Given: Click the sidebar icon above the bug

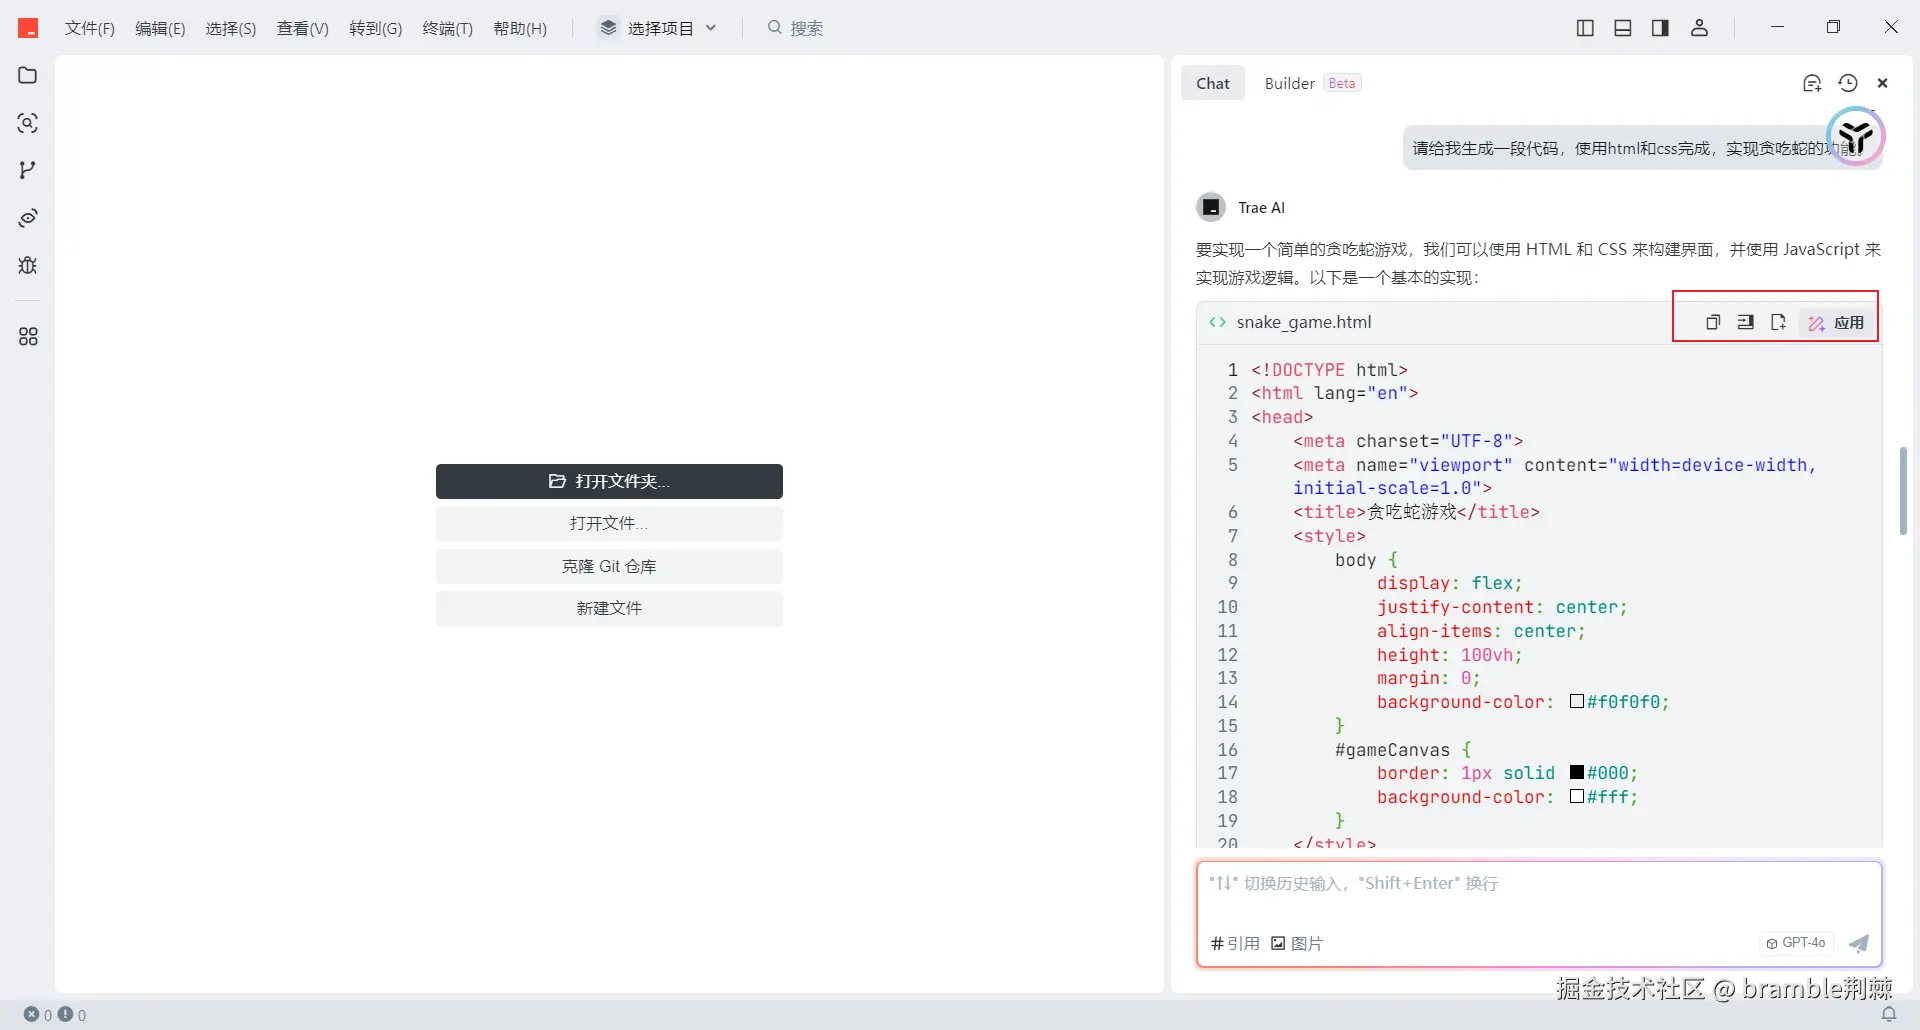Looking at the screenshot, I should (28, 218).
